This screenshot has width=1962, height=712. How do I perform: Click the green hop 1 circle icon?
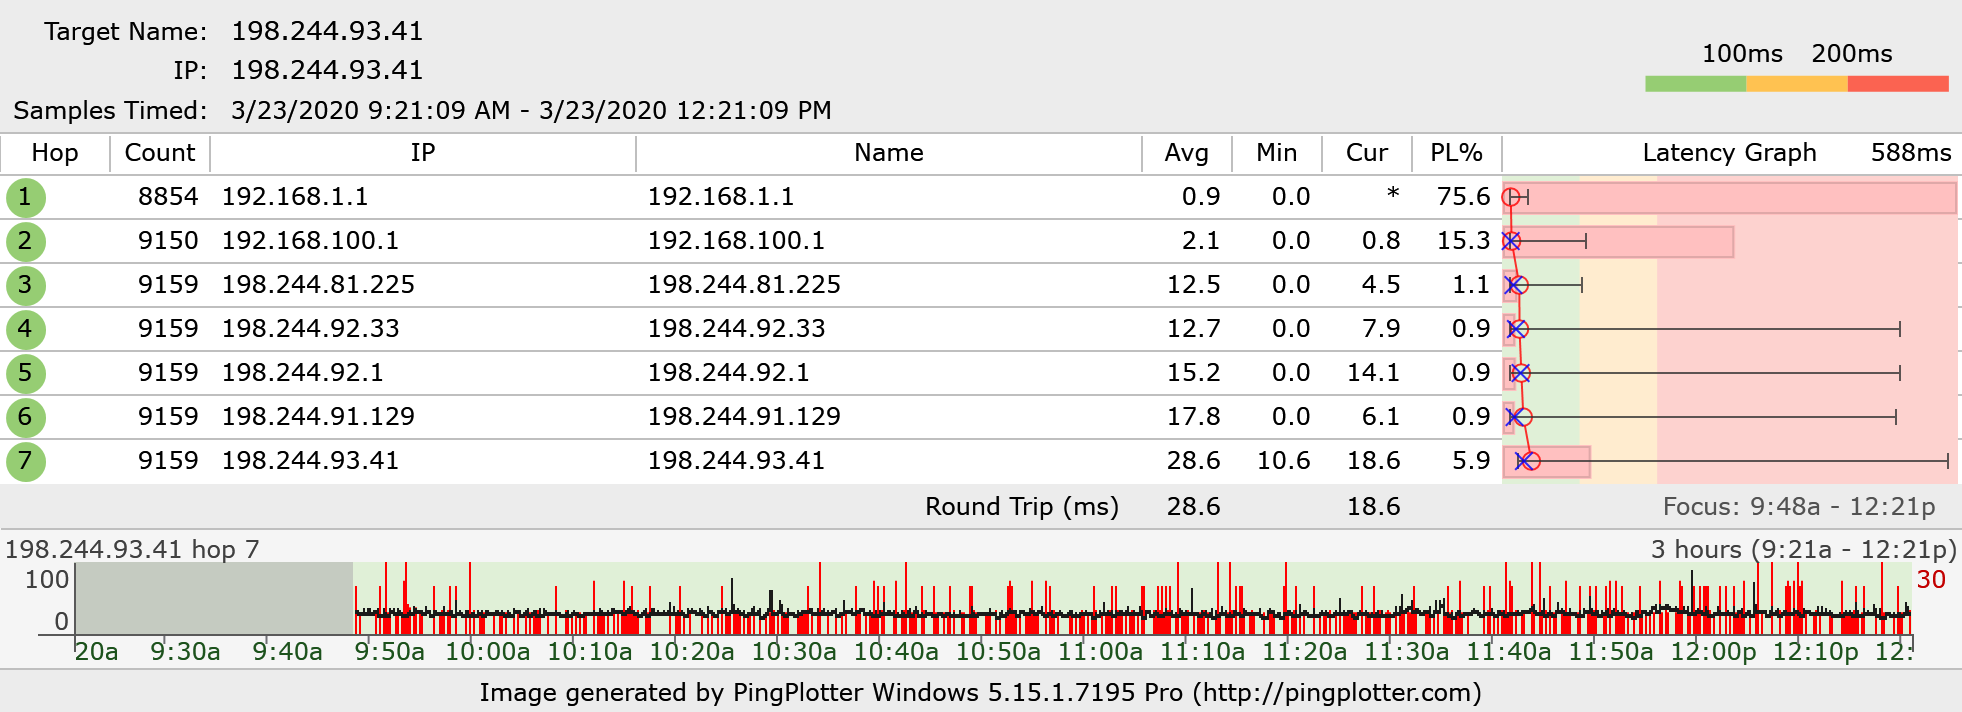[25, 197]
